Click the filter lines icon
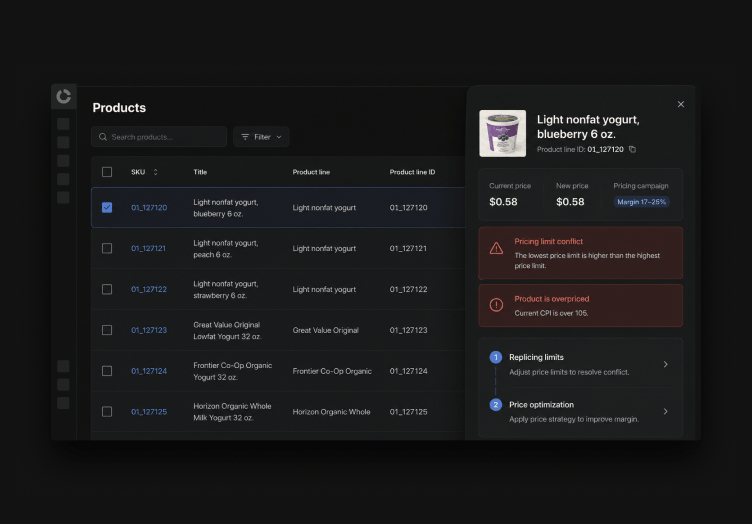 [245, 137]
